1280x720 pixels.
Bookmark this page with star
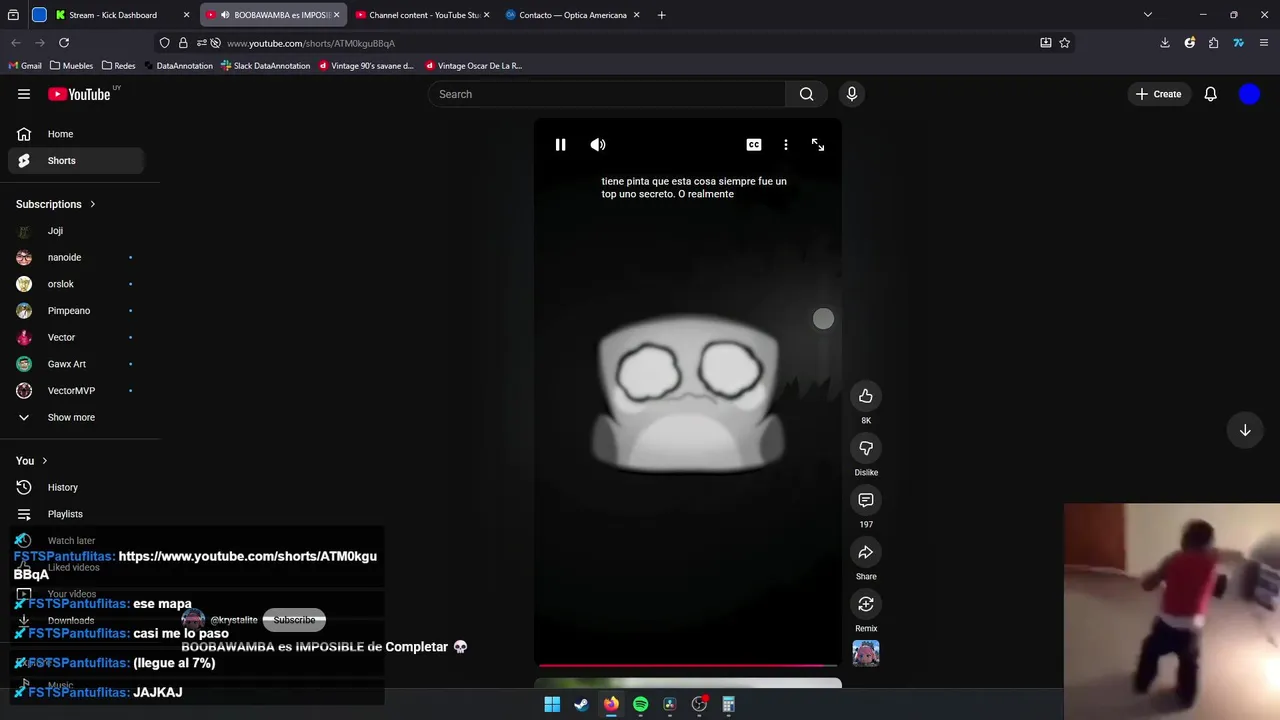pos(1065,43)
